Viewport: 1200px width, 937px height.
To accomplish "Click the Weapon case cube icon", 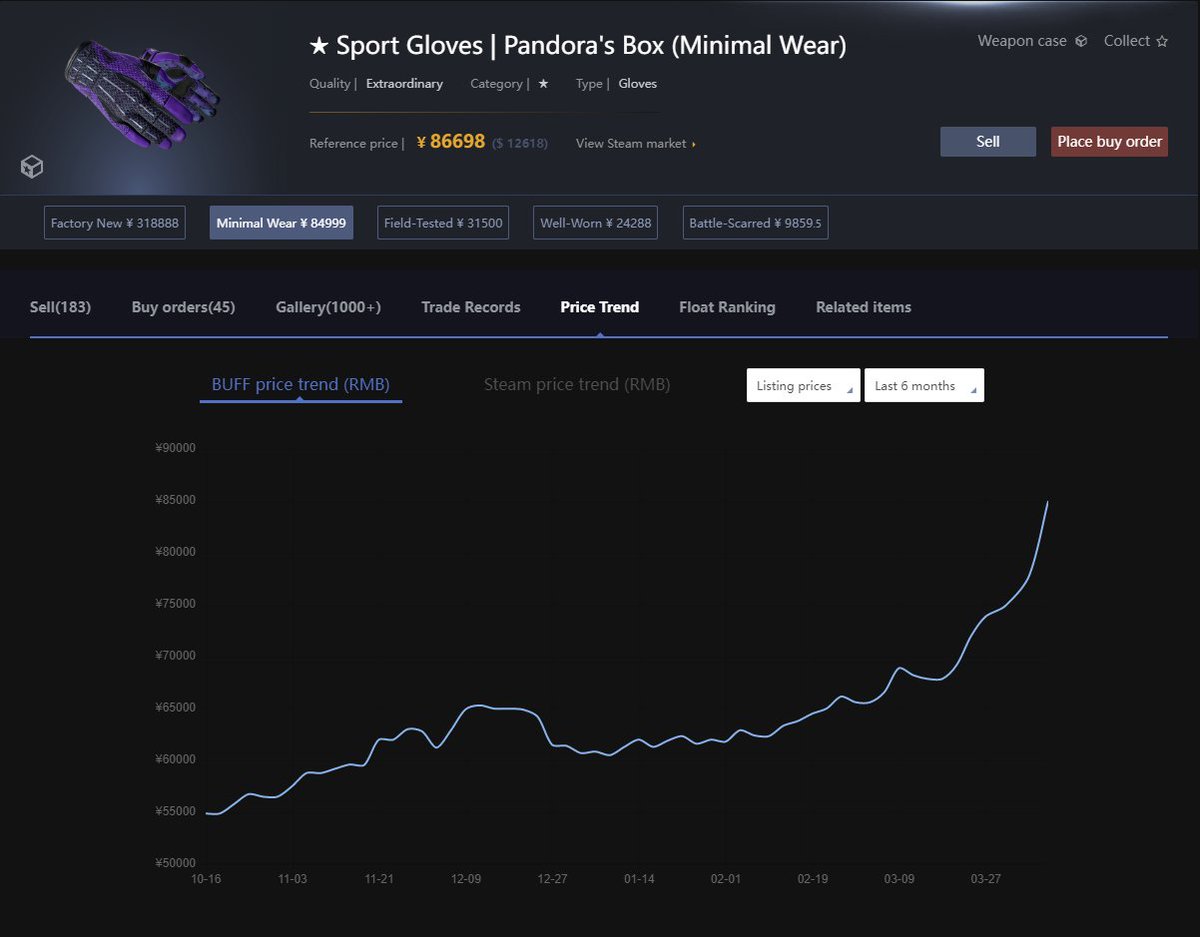I will pos(1081,41).
